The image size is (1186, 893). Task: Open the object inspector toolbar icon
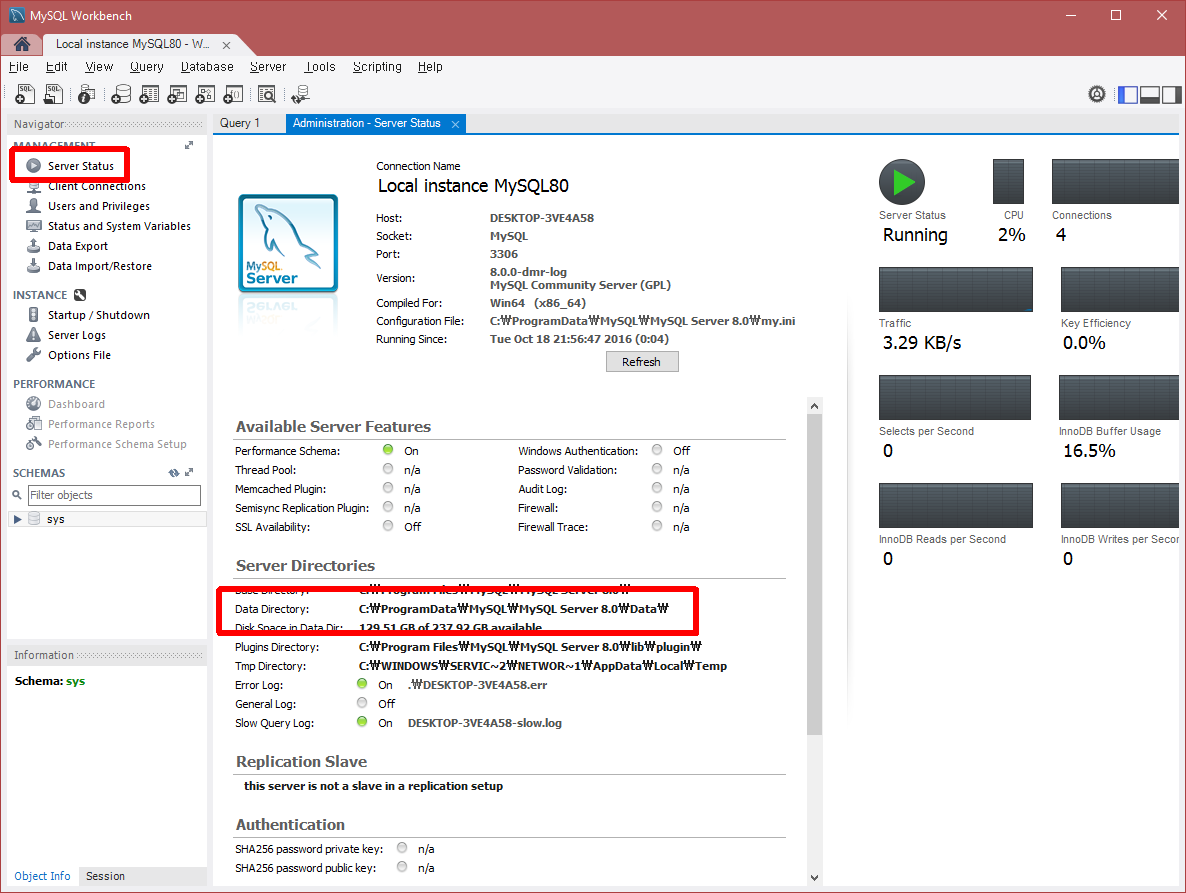[87, 94]
